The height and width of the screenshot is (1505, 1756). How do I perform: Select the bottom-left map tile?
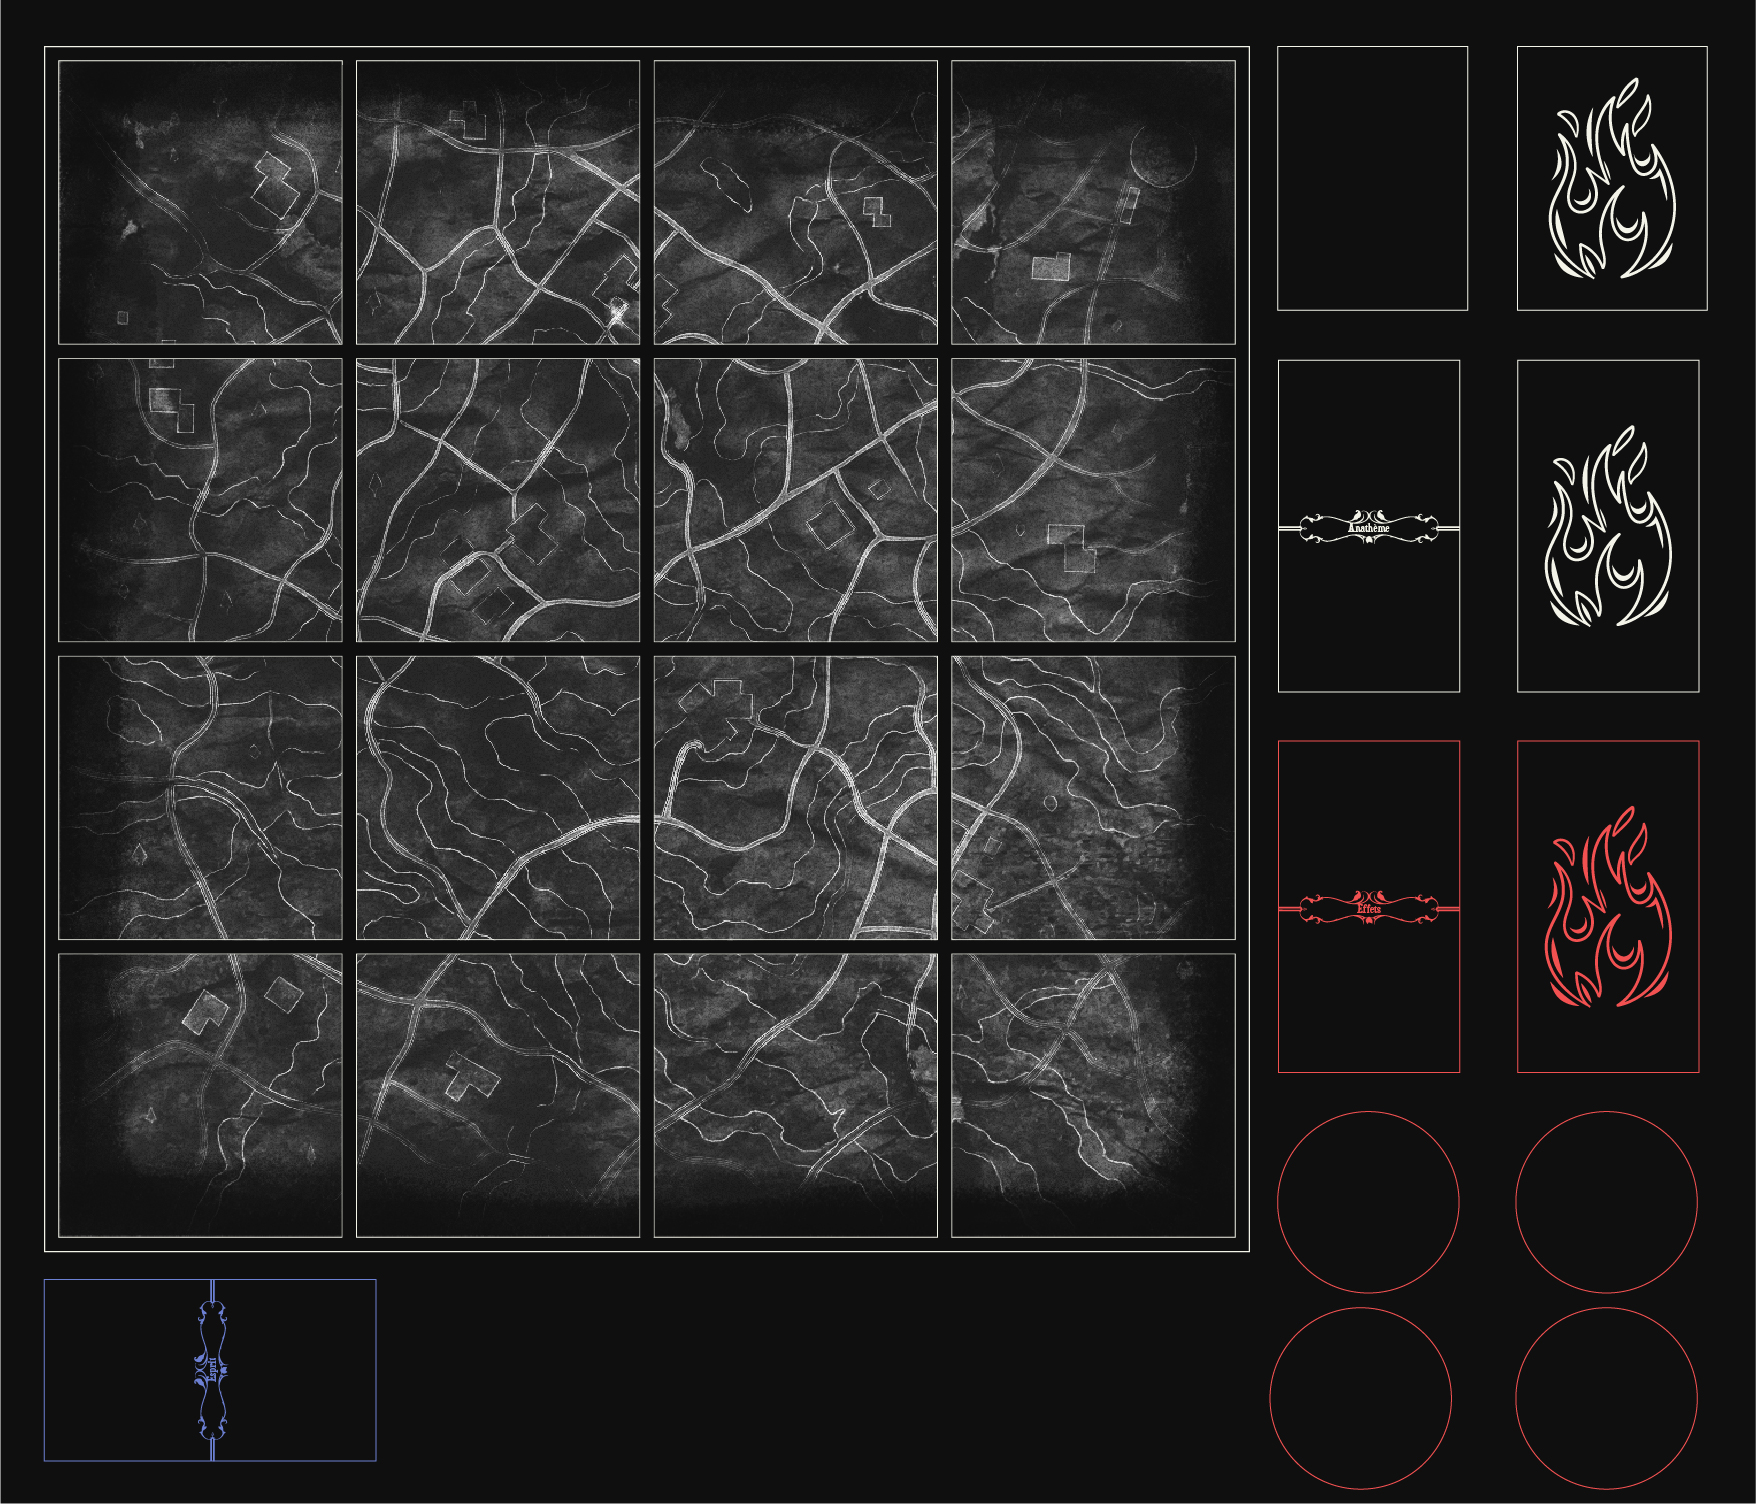[200, 1095]
